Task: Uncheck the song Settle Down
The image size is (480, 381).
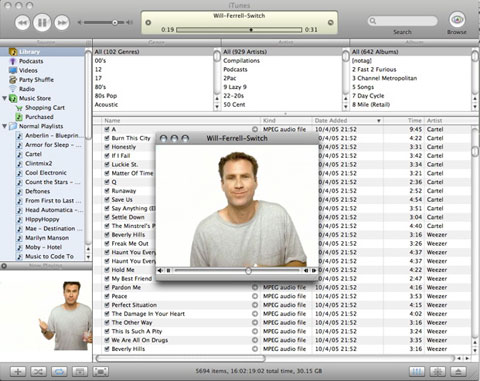Action: click(x=107, y=217)
